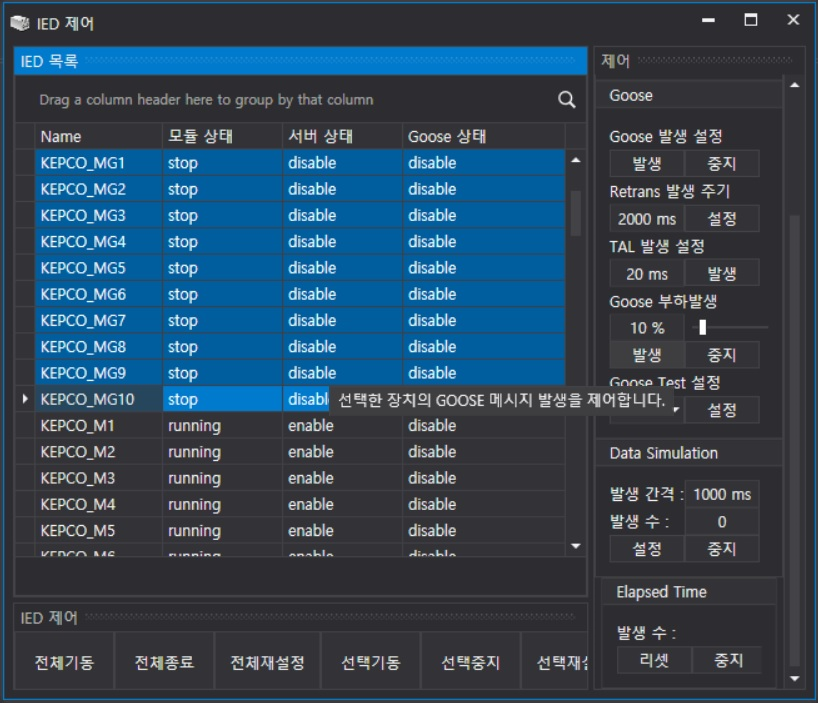This screenshot has width=818, height=703.
Task: Click the stop cell for KEPCO_MG10
Action: 222,399
